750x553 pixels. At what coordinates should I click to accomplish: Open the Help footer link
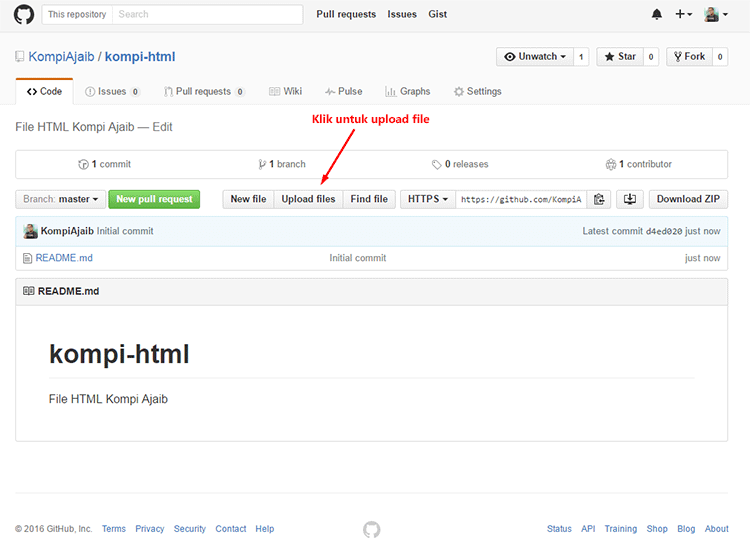pos(265,529)
